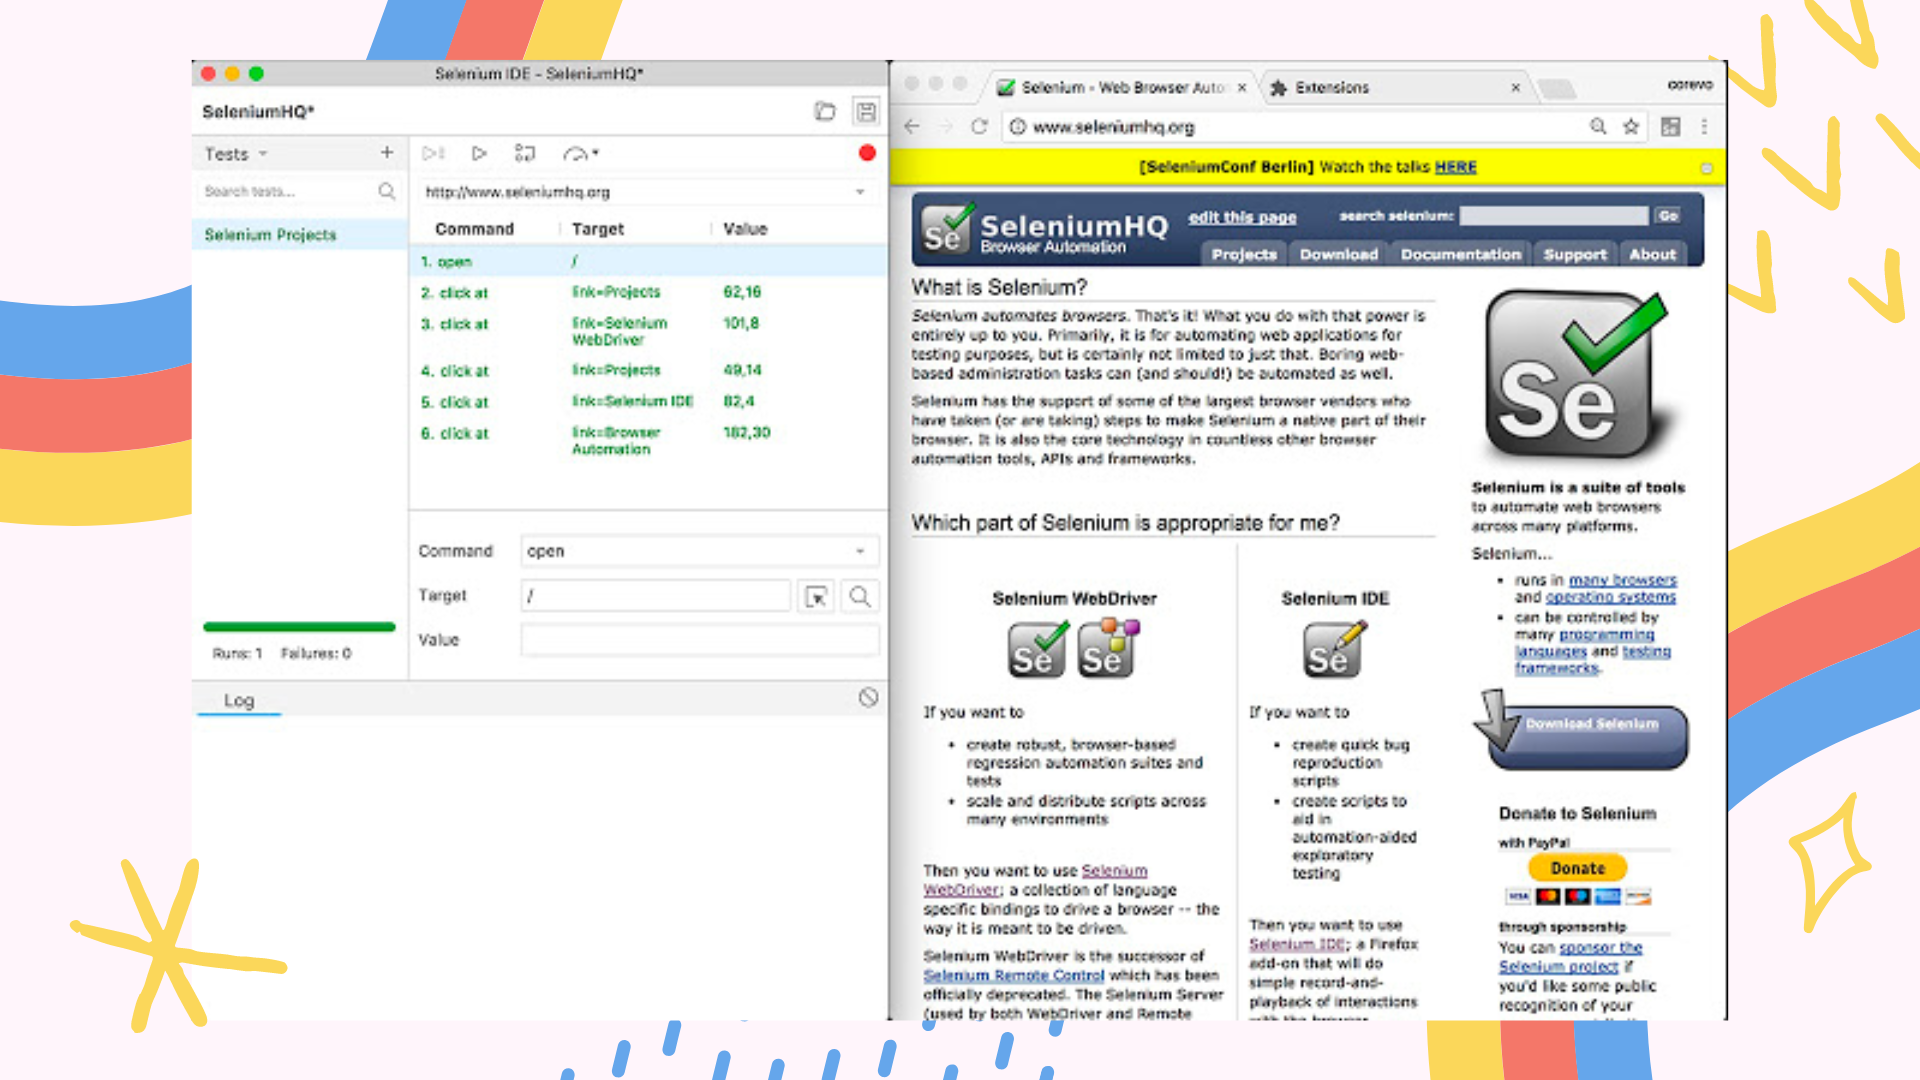This screenshot has width=1920, height=1080.
Task: Click the step-over test execution icon
Action: [x=524, y=152]
